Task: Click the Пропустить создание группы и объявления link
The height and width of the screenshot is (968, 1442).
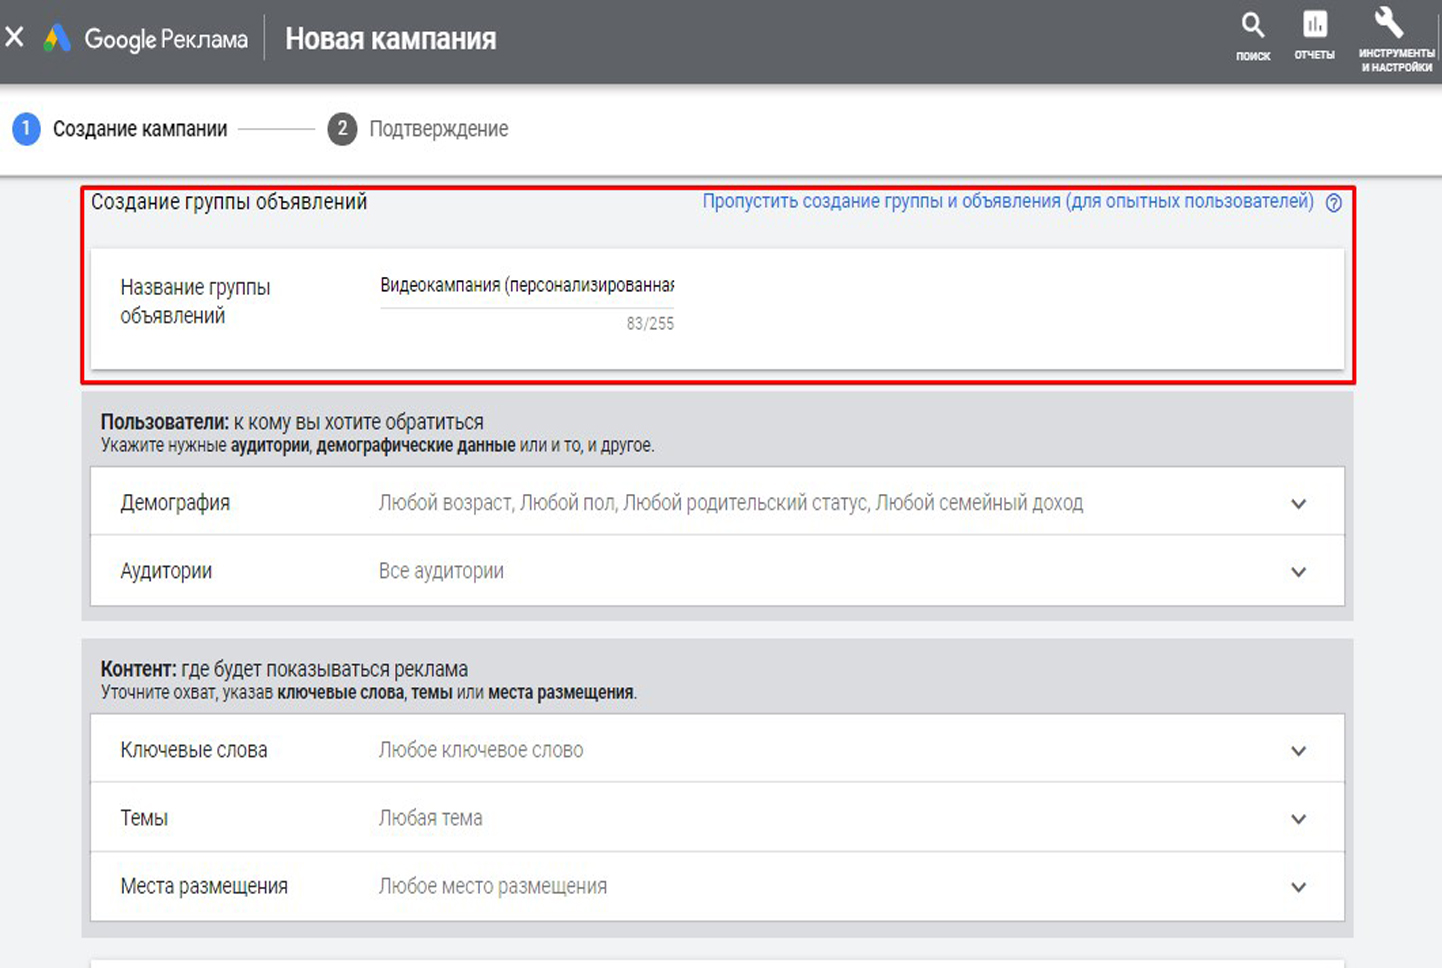Action: tap(1007, 201)
